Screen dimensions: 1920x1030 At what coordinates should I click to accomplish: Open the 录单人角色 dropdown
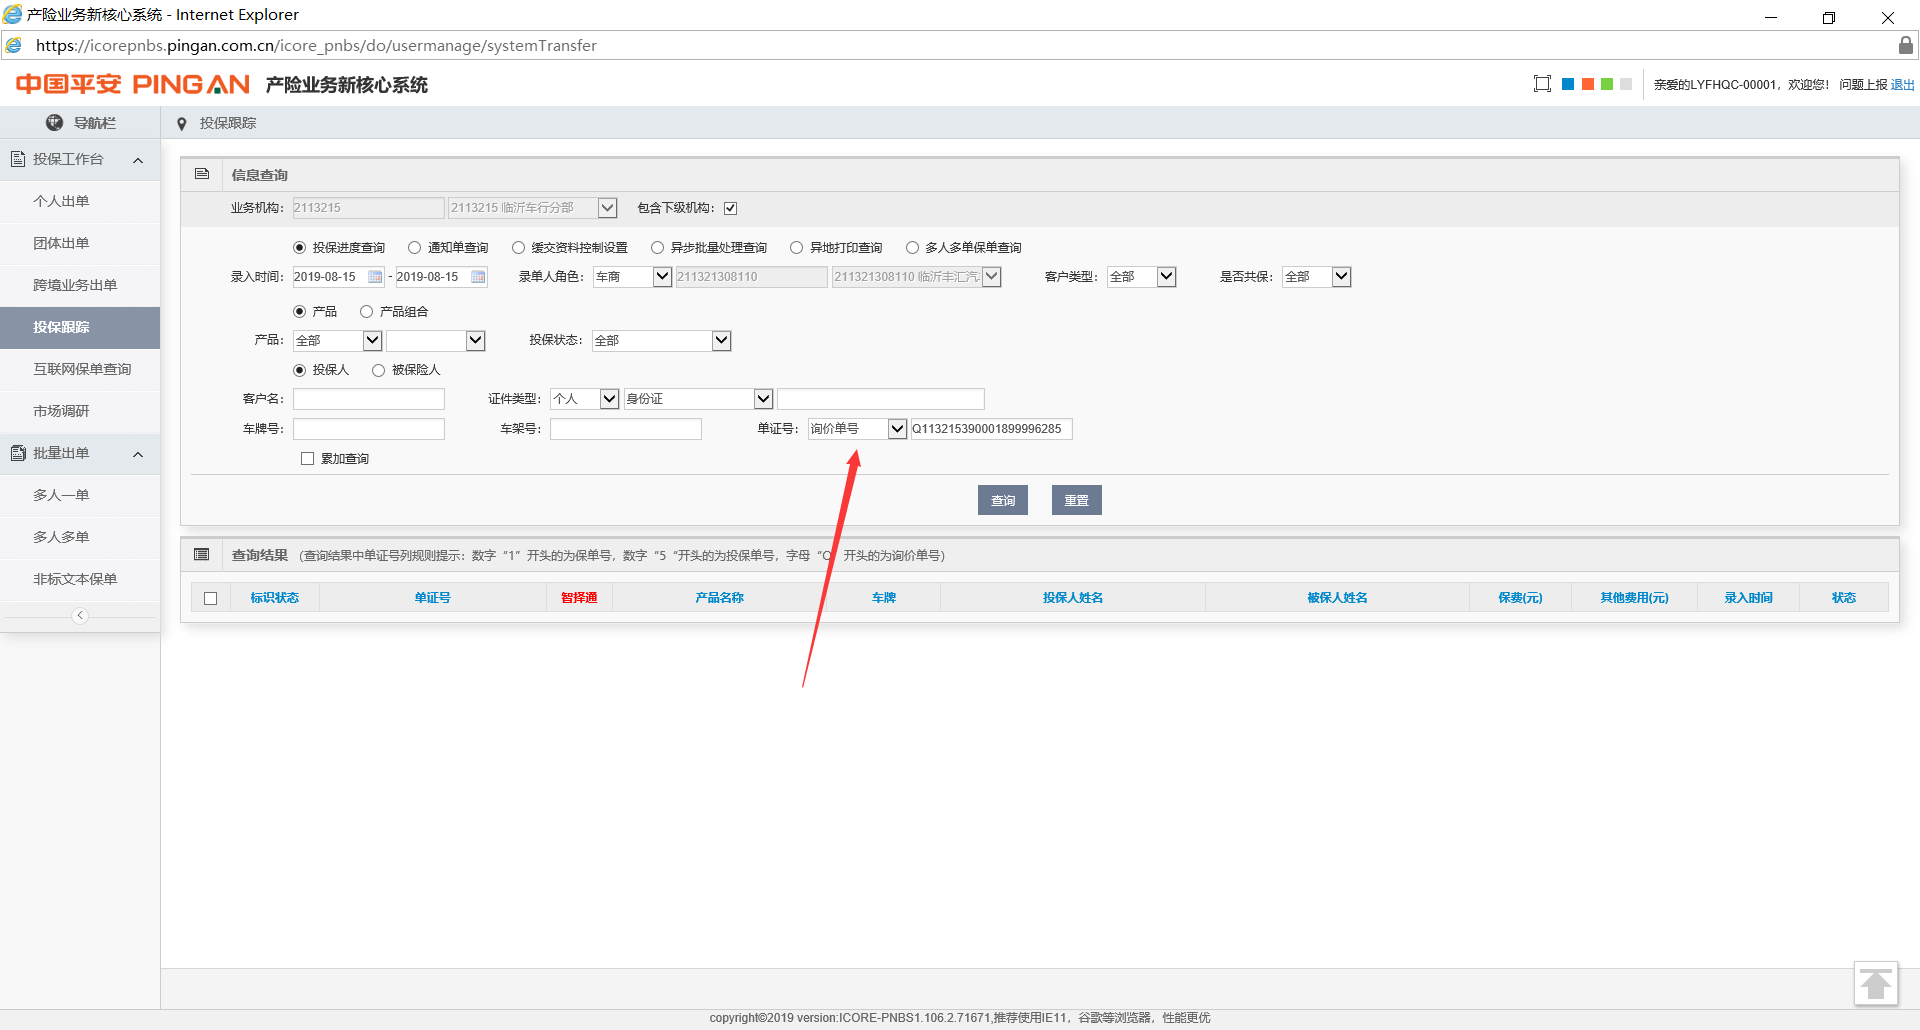pos(632,277)
